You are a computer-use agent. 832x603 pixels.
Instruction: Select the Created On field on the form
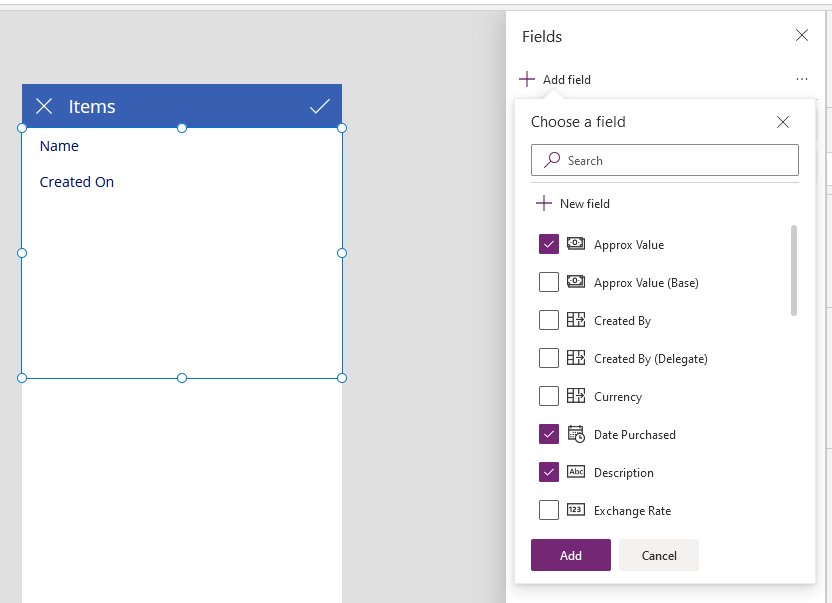[x=77, y=182]
